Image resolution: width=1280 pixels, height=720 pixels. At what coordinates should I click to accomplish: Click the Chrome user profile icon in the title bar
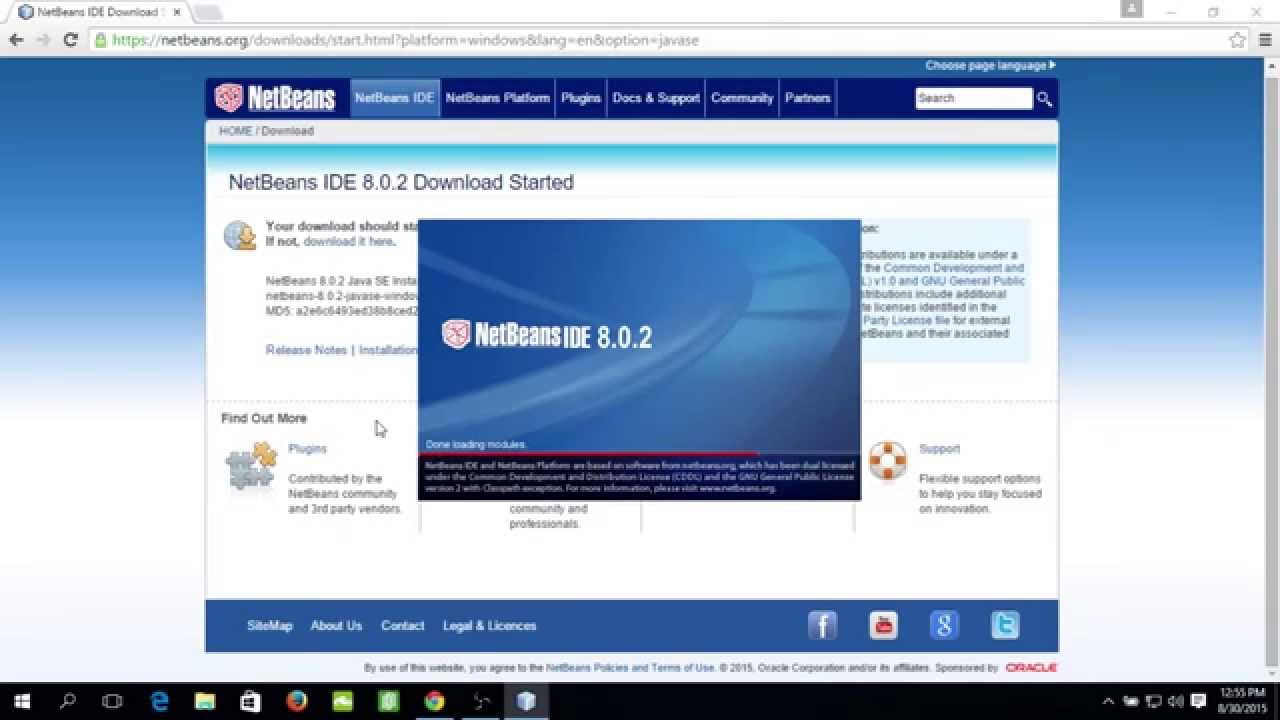click(1131, 9)
